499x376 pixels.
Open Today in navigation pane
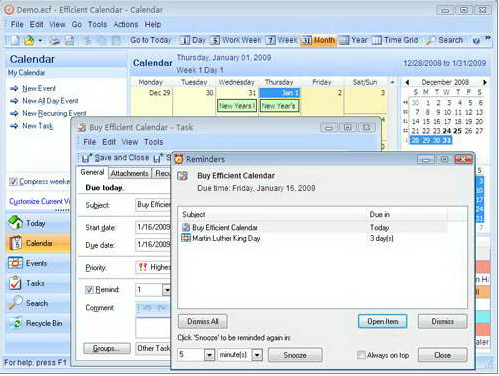coord(38,223)
